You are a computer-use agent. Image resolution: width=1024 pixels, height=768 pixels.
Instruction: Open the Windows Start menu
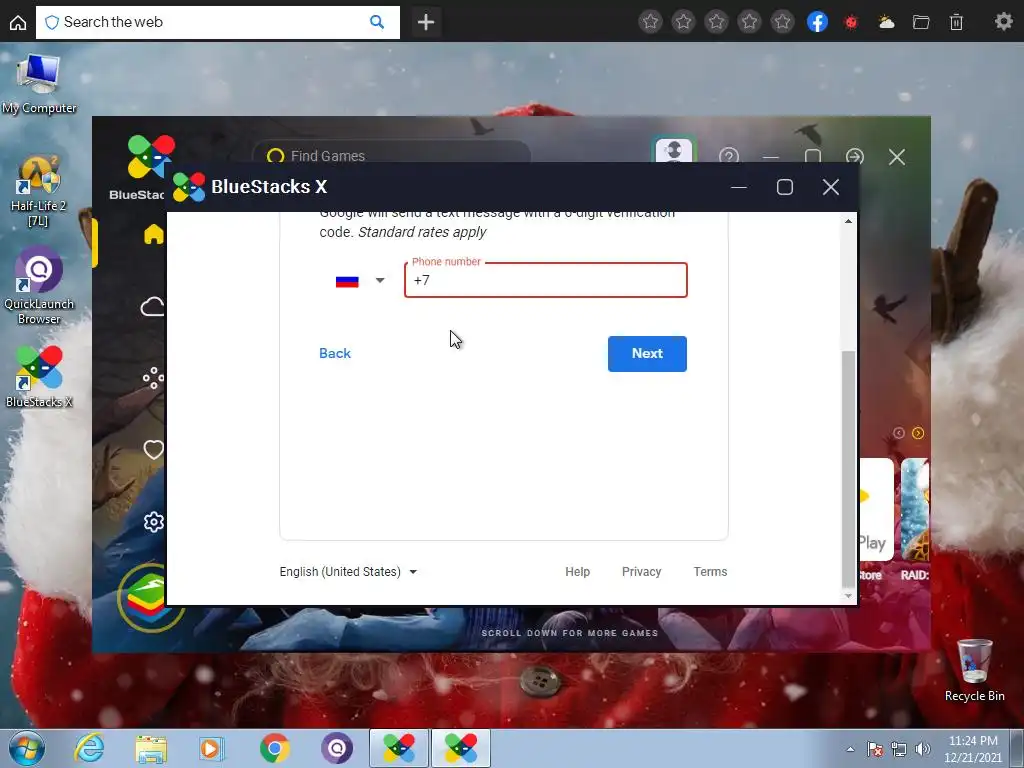[x=27, y=748]
